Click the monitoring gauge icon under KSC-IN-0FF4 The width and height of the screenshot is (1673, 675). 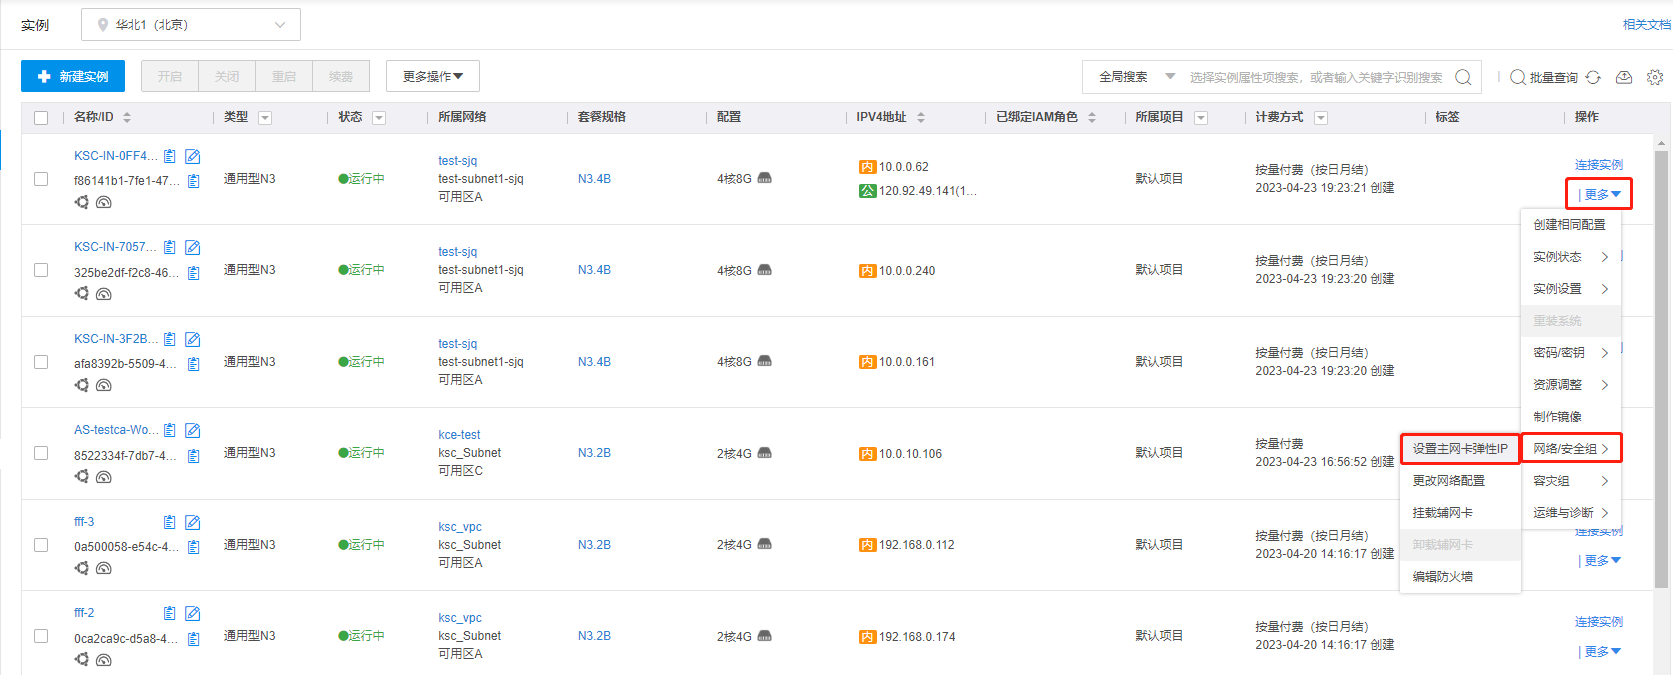pyautogui.click(x=104, y=202)
